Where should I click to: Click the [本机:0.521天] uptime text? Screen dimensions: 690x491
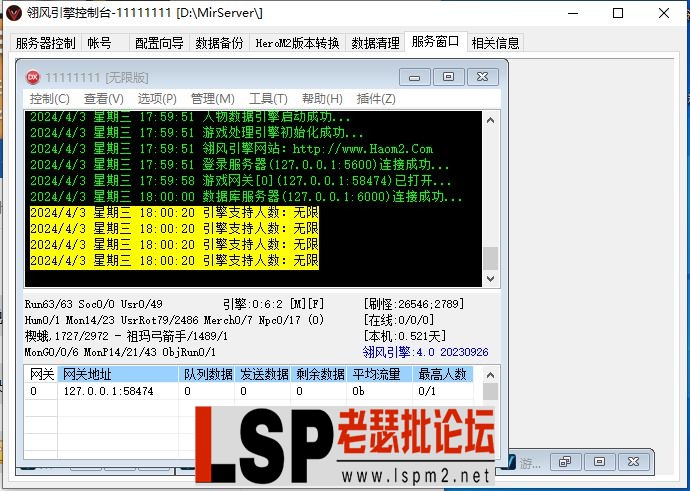tap(404, 336)
